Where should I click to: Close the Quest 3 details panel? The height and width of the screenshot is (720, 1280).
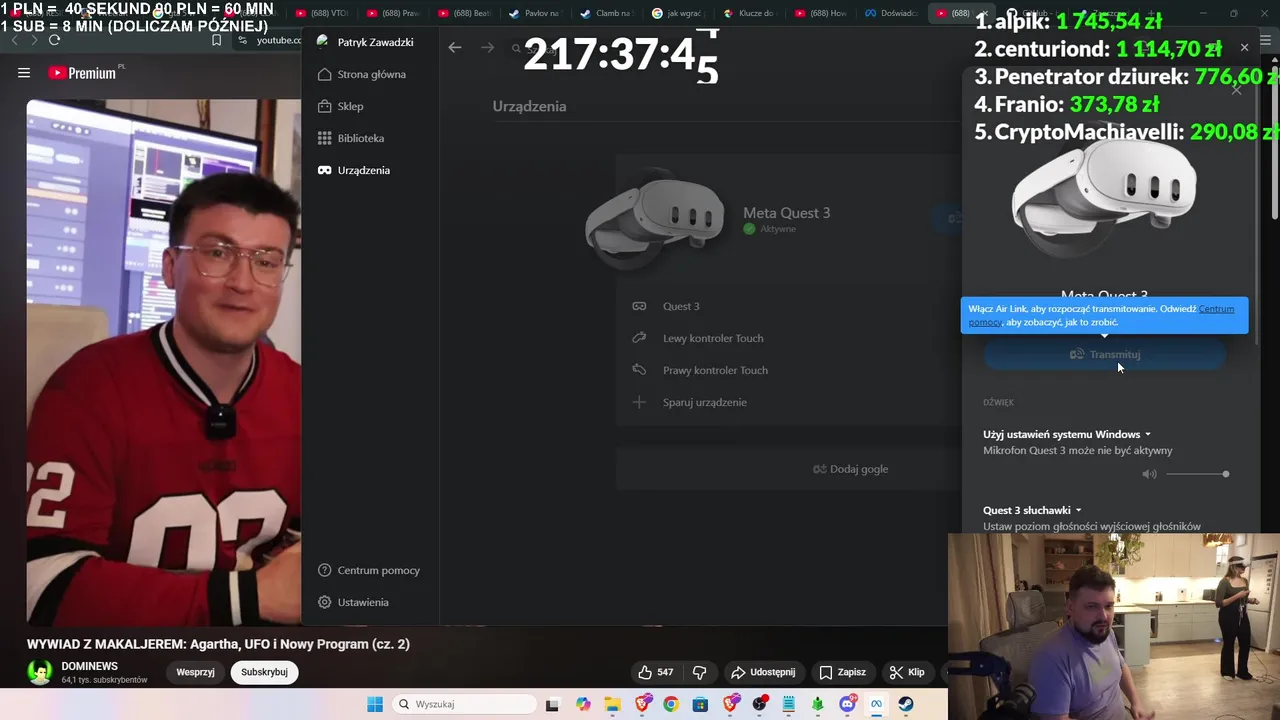point(1236,89)
